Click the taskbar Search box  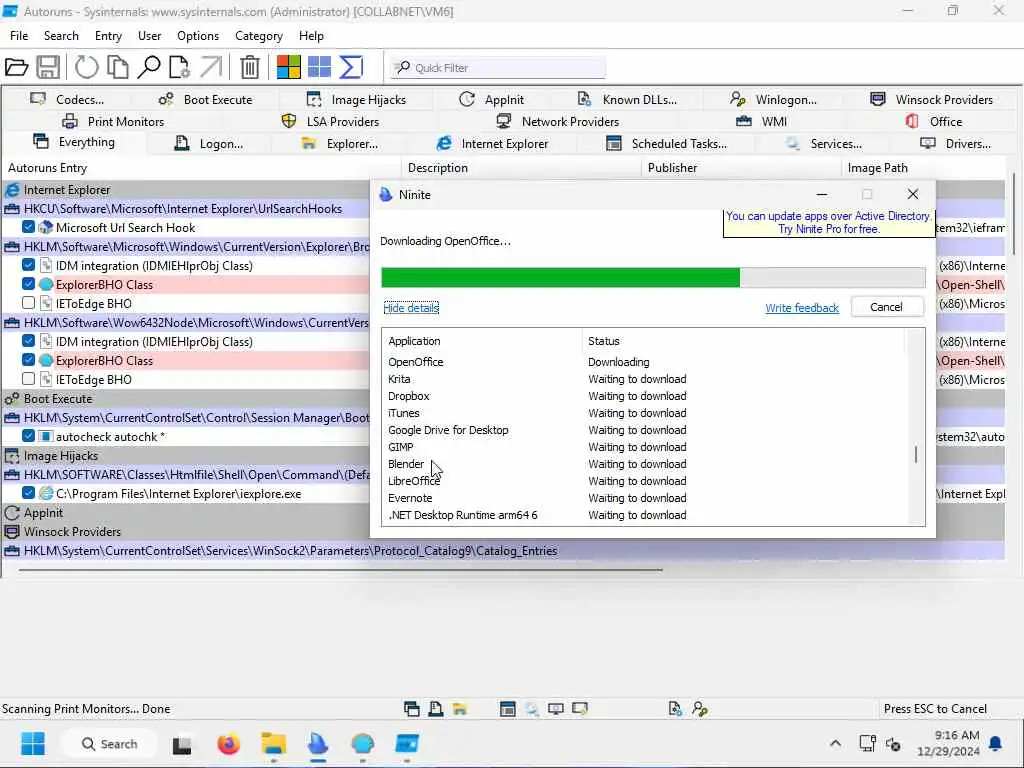click(109, 744)
